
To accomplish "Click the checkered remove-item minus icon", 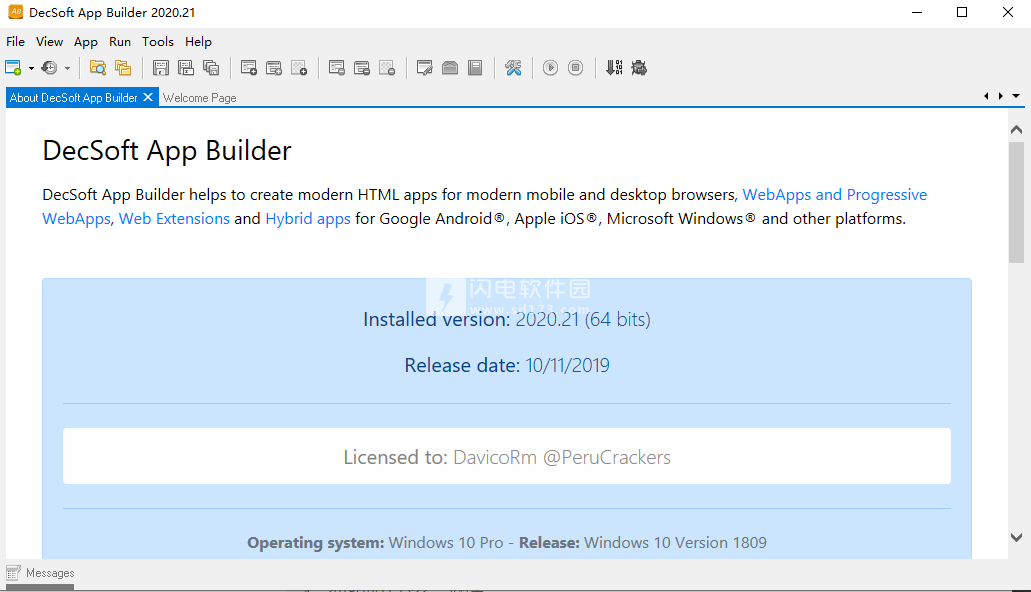I will click(387, 68).
